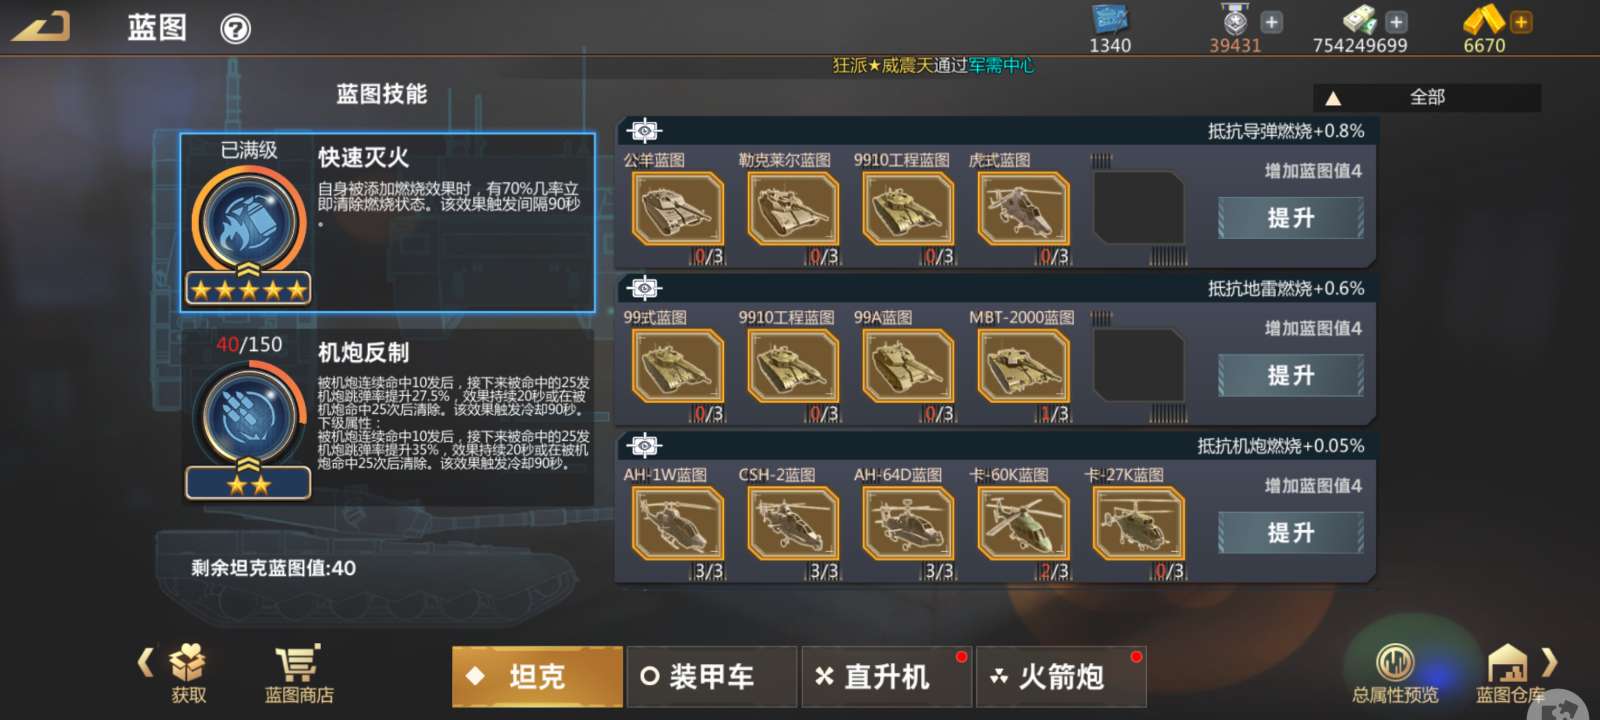
Task: Switch to the 直升机 tab
Action: click(886, 677)
